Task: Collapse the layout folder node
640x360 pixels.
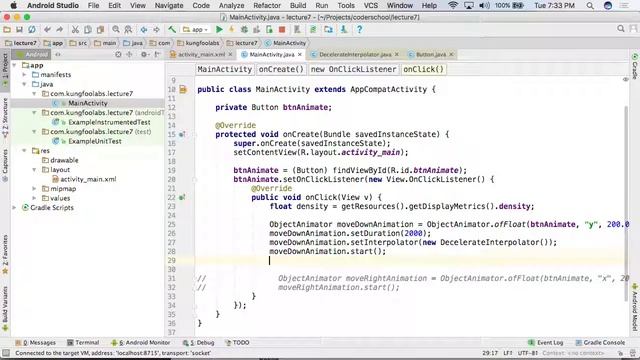Action: click(x=34, y=169)
